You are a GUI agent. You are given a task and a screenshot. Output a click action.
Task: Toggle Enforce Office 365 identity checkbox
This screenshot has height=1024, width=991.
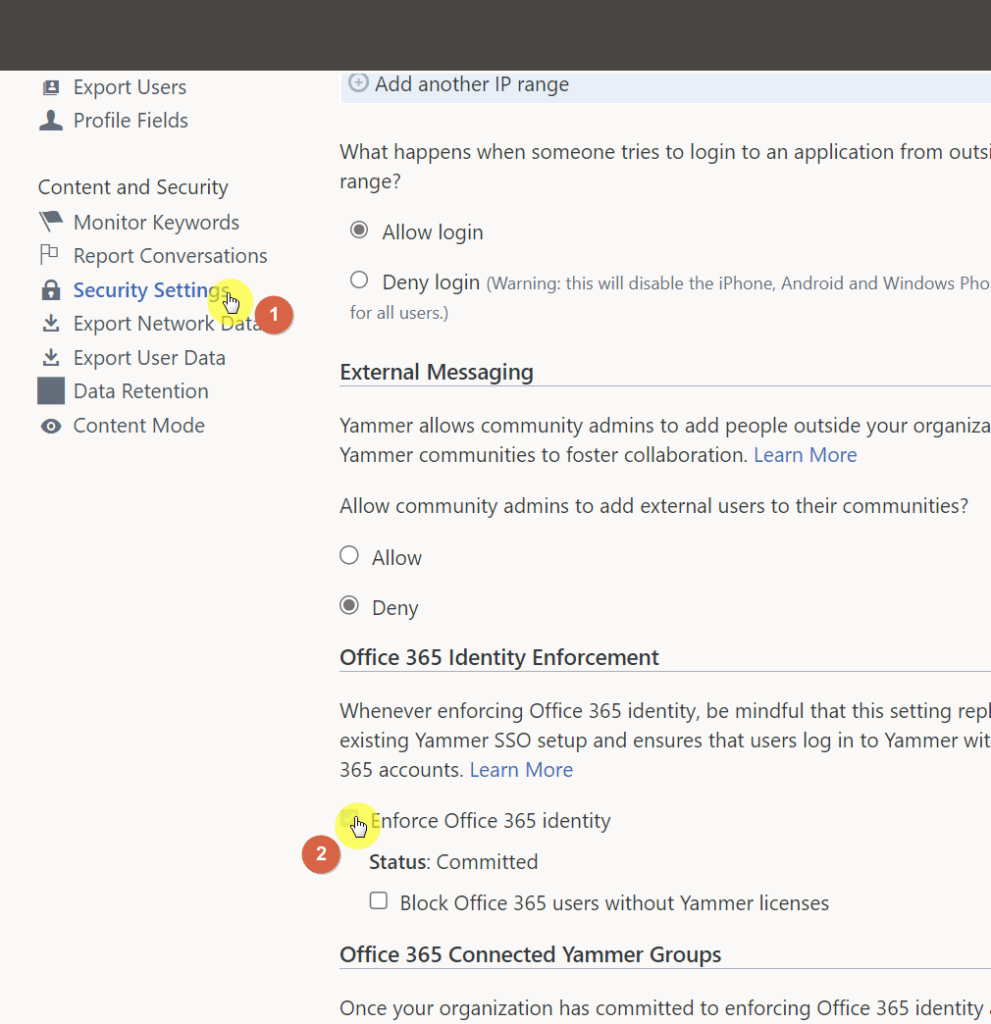coord(351,819)
